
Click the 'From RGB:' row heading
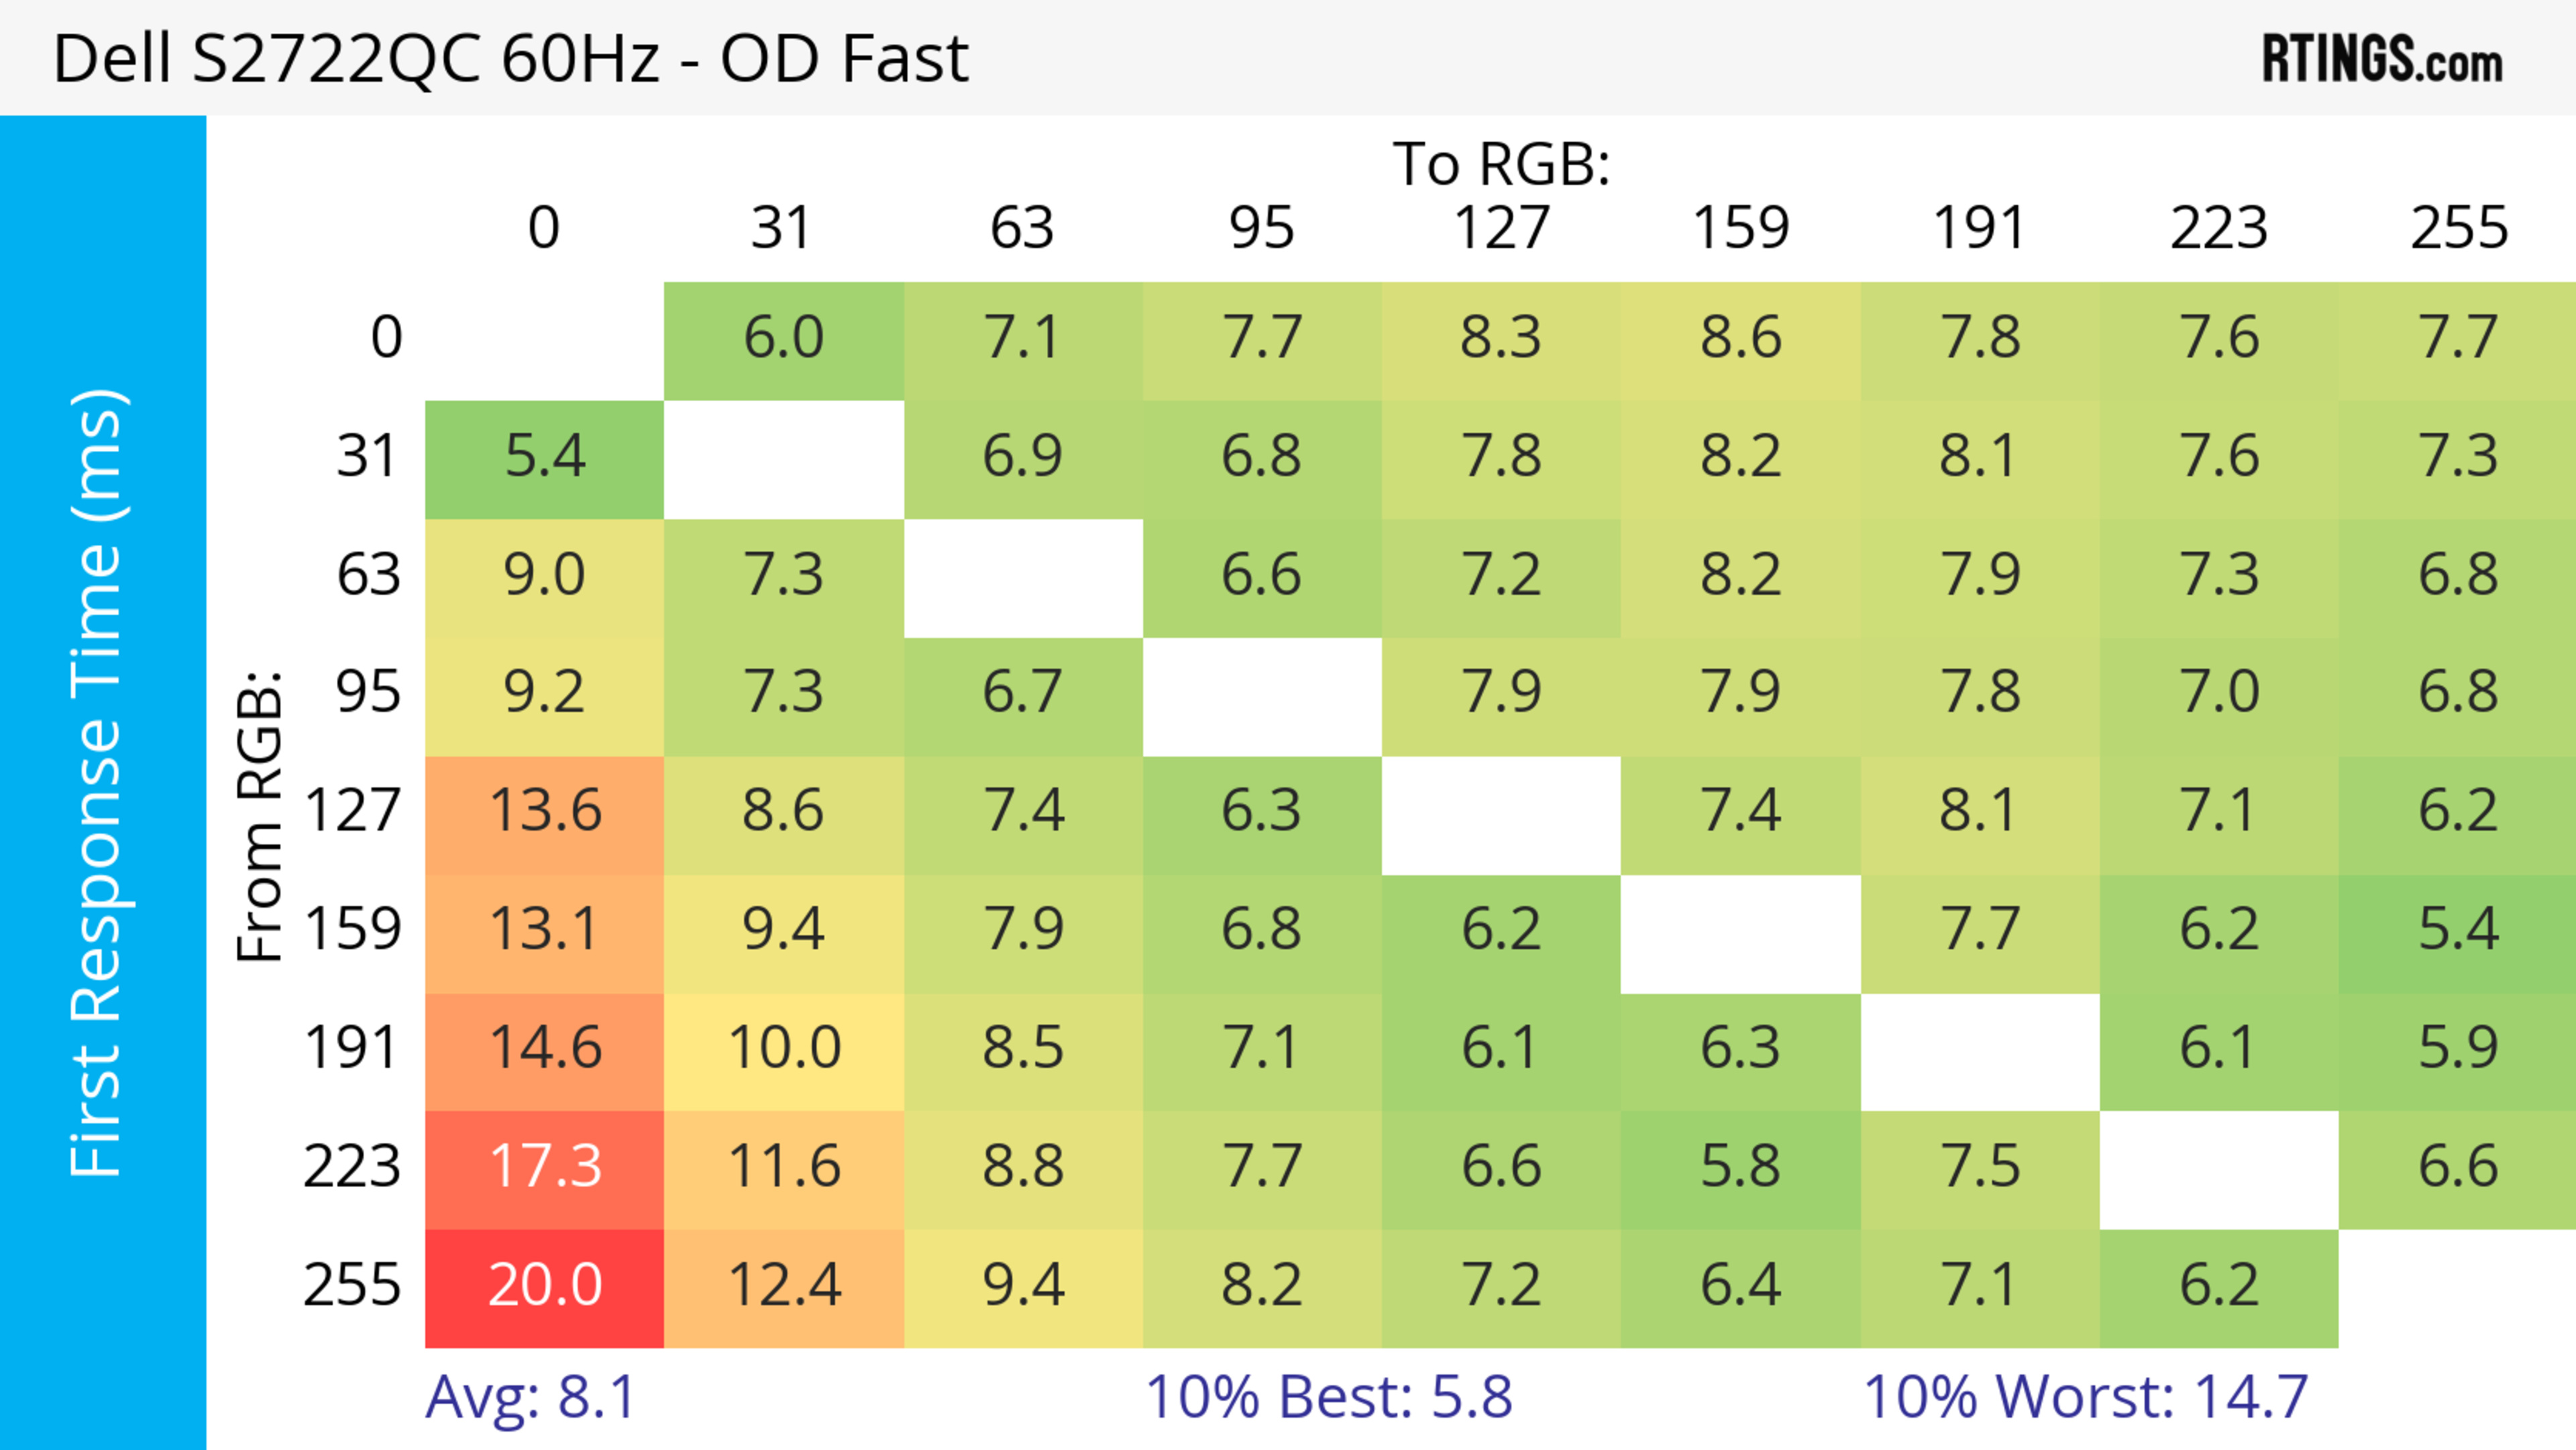pos(259,816)
